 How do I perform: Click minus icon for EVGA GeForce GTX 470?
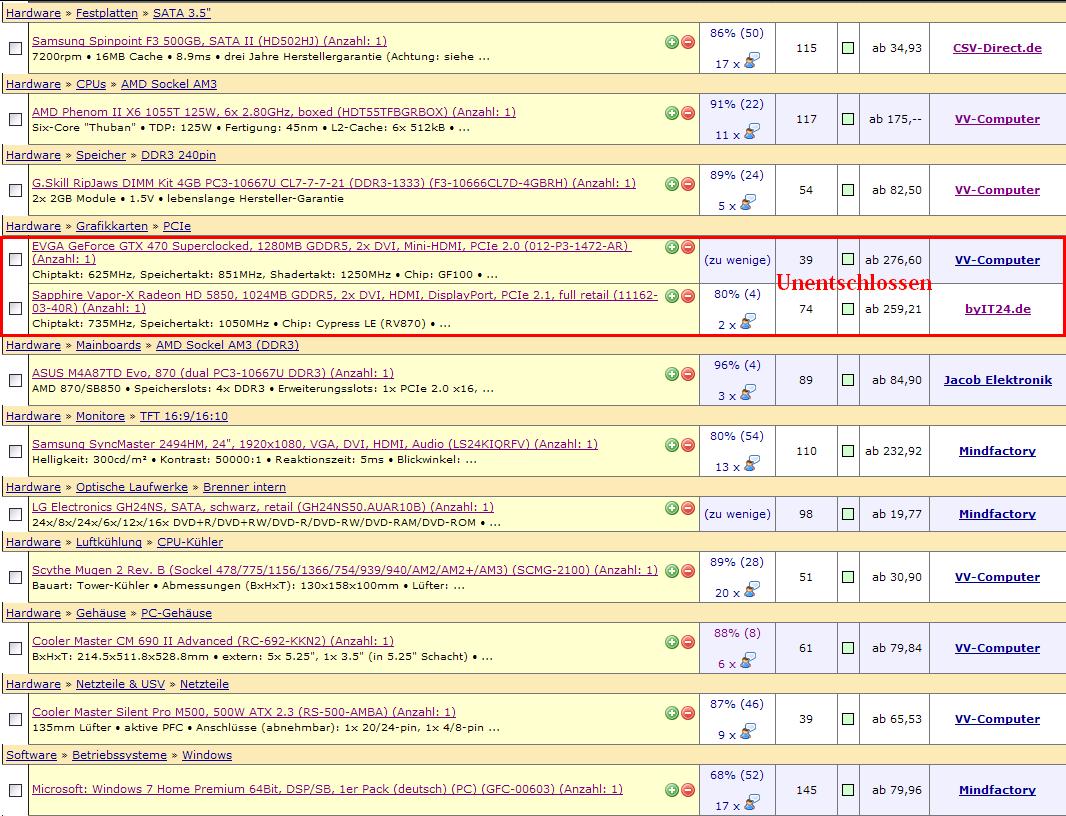687,247
